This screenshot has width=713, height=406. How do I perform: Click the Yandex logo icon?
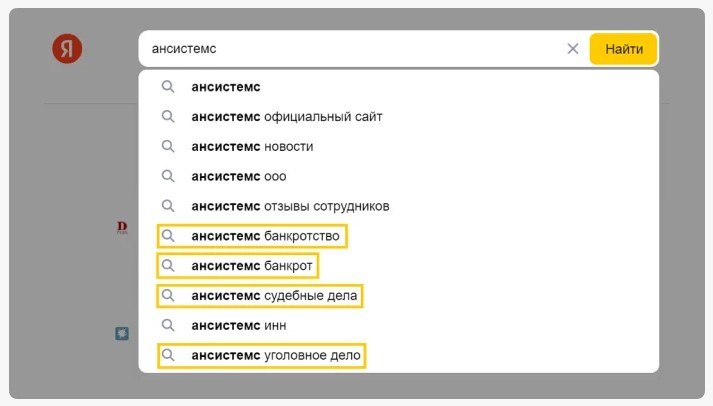pyautogui.click(x=67, y=48)
